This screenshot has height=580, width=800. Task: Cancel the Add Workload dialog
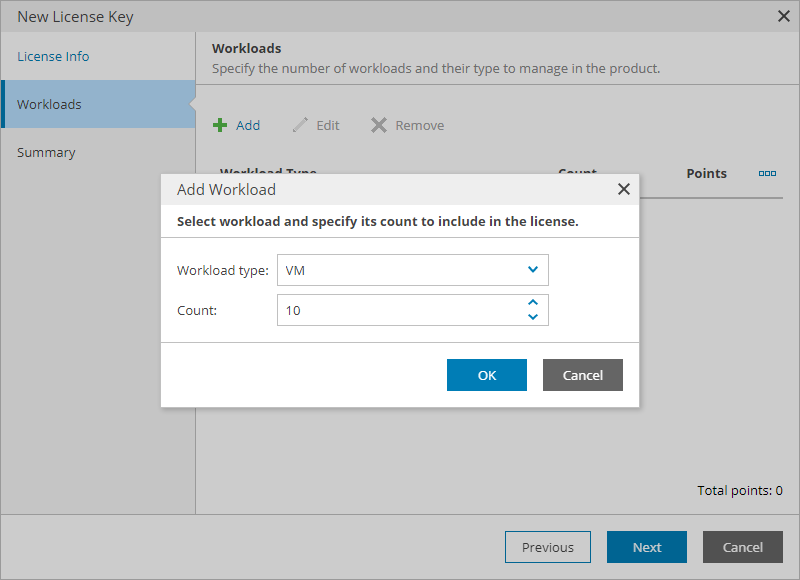[x=582, y=374]
